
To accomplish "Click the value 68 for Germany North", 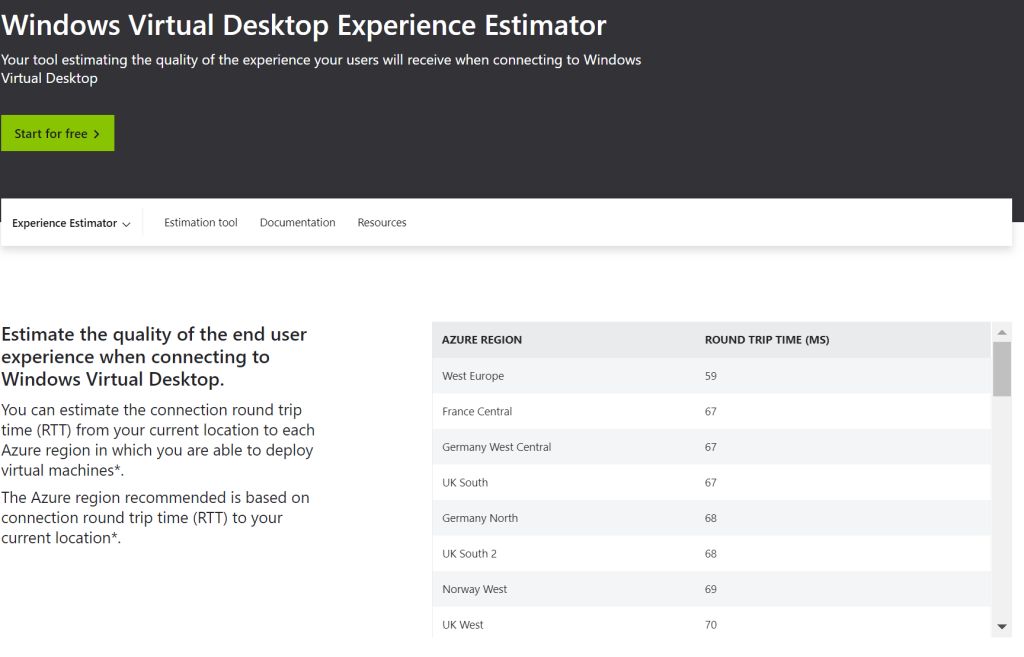I will click(711, 518).
